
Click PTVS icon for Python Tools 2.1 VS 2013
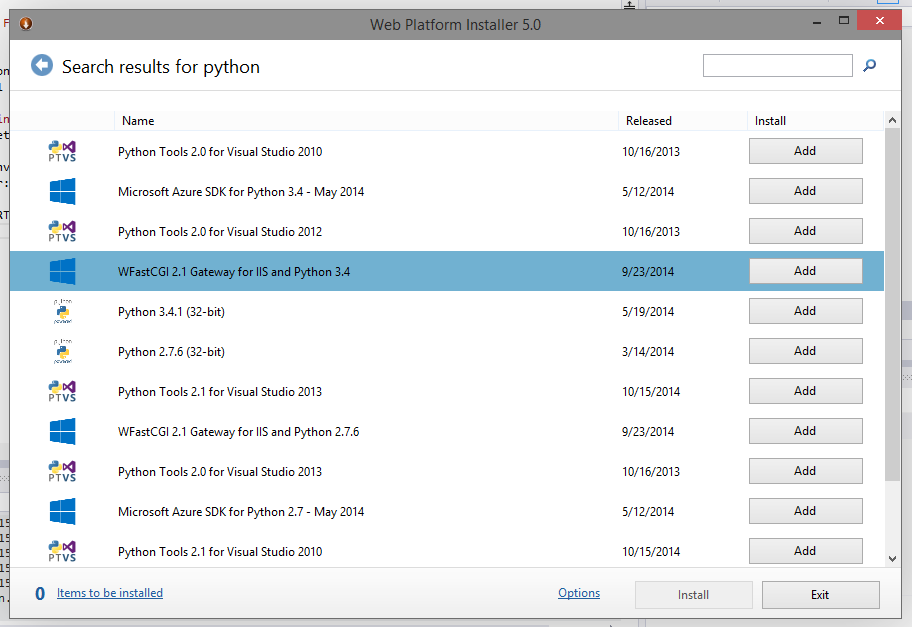point(62,391)
